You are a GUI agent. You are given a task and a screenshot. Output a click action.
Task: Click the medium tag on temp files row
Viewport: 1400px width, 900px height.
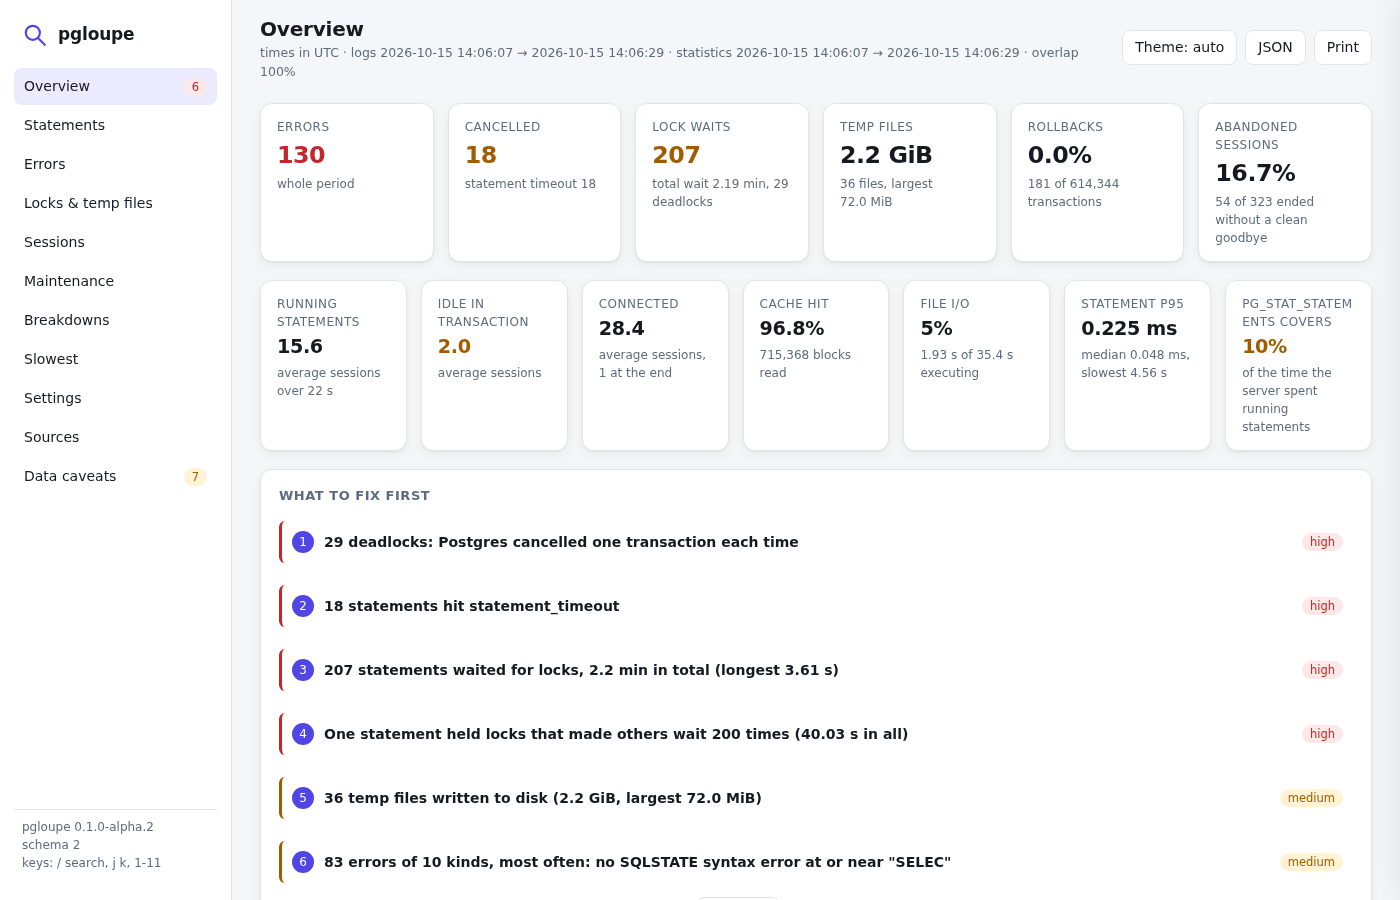[x=1311, y=798]
